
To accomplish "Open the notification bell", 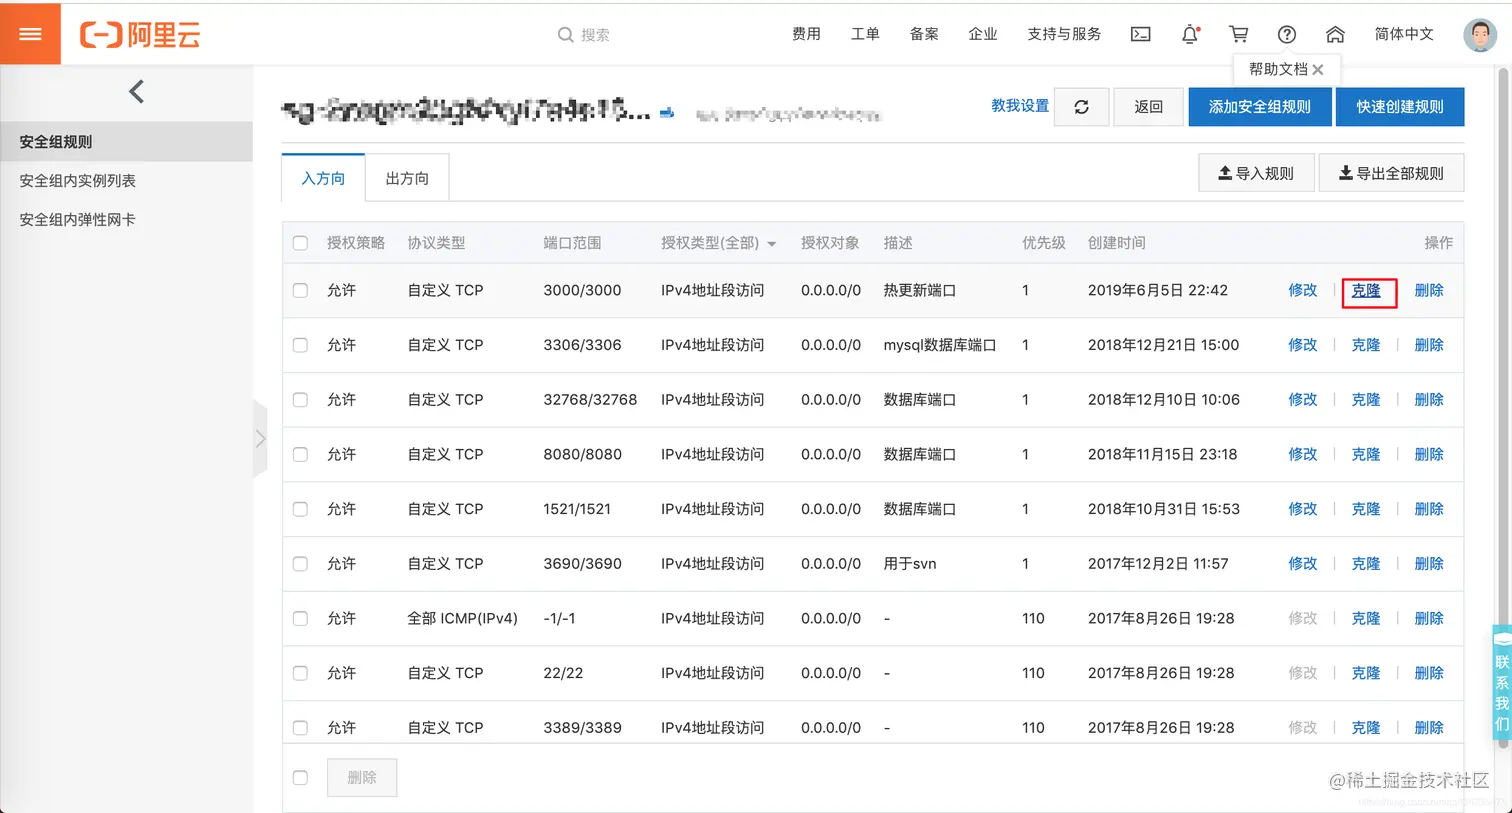I will [x=1190, y=34].
